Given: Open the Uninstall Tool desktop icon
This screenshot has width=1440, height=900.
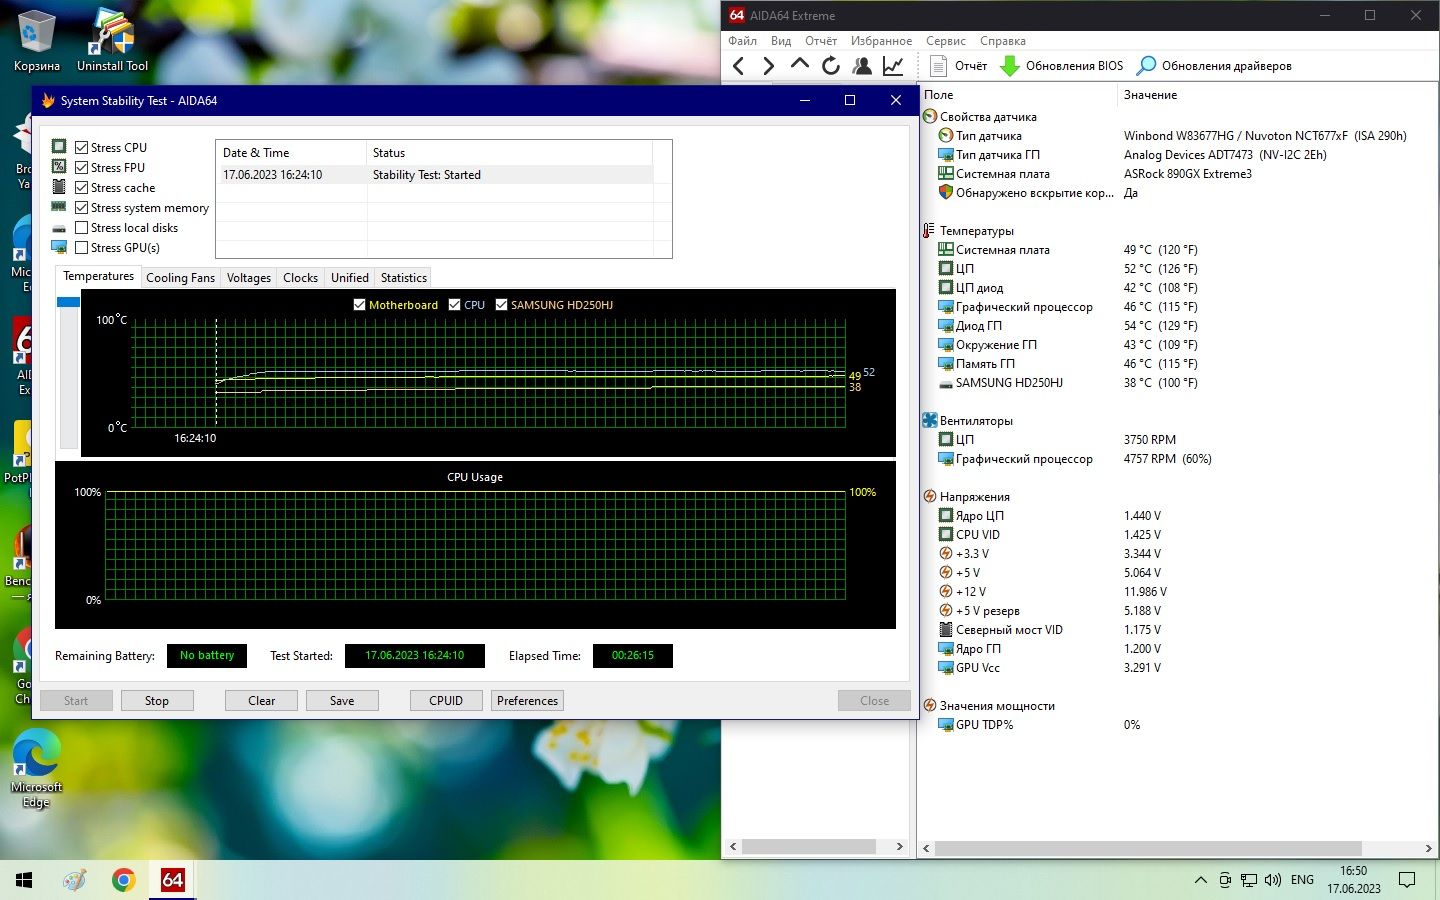Looking at the screenshot, I should (112, 40).
